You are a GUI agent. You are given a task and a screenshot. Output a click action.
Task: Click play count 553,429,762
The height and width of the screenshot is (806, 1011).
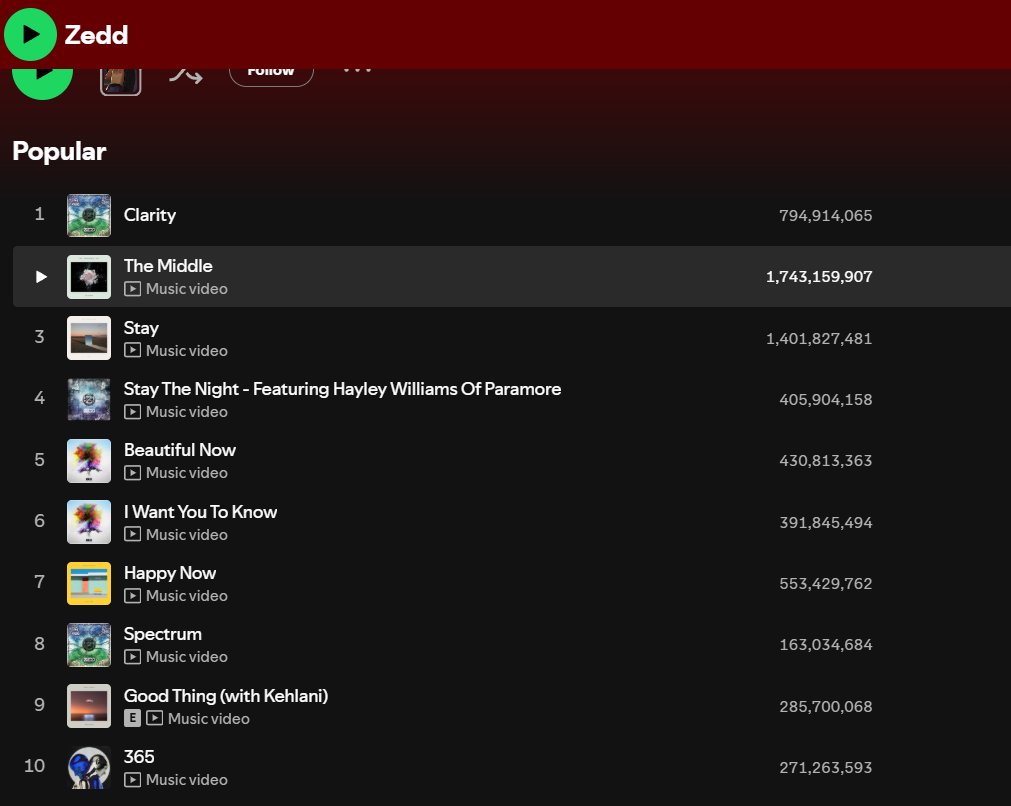(x=825, y=584)
